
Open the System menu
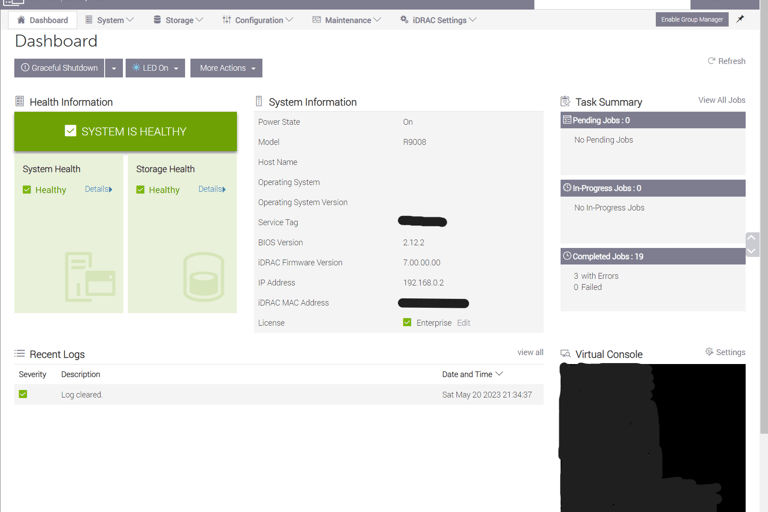pyautogui.click(x=109, y=20)
